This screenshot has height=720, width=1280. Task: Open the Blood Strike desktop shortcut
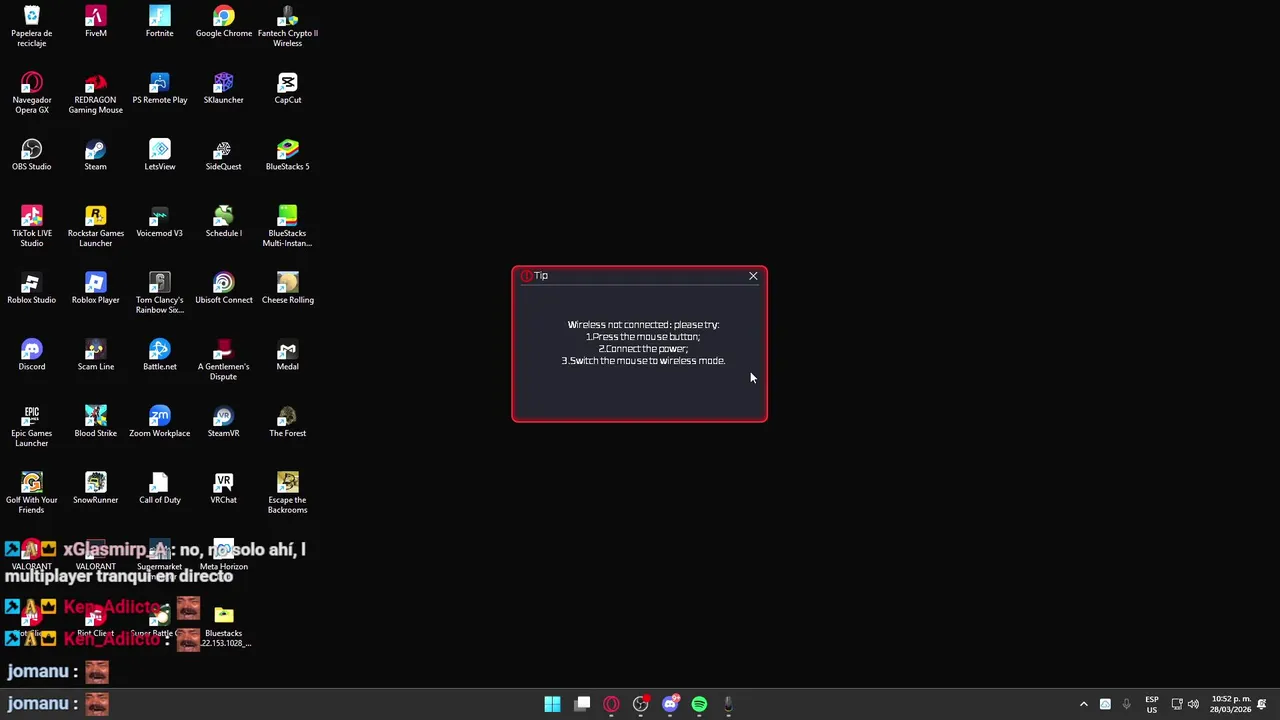click(95, 421)
